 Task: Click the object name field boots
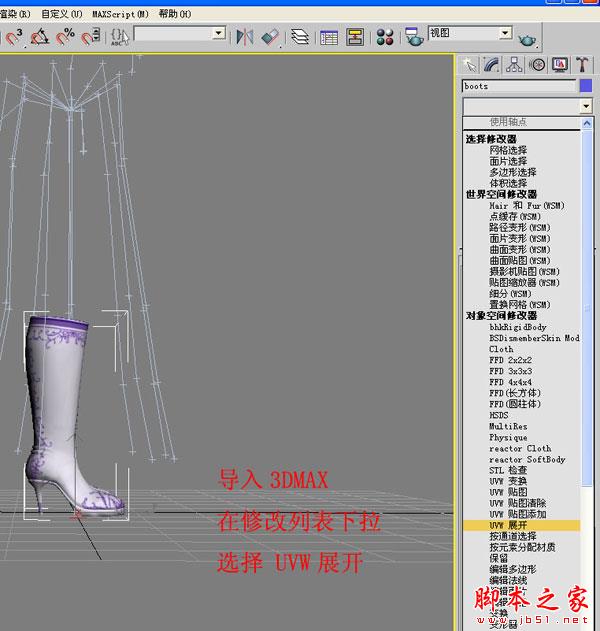click(519, 86)
